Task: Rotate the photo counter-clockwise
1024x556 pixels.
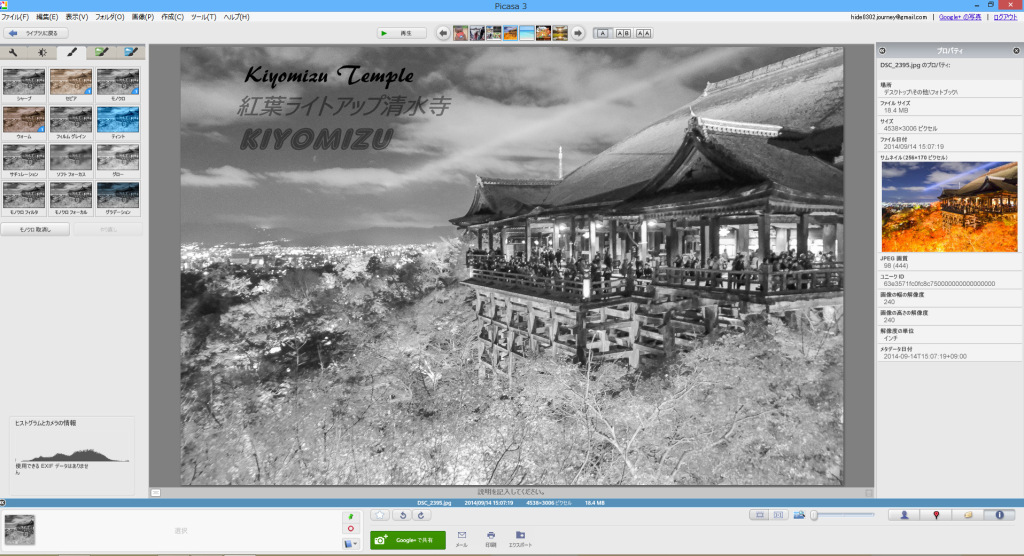Action: 404,515
